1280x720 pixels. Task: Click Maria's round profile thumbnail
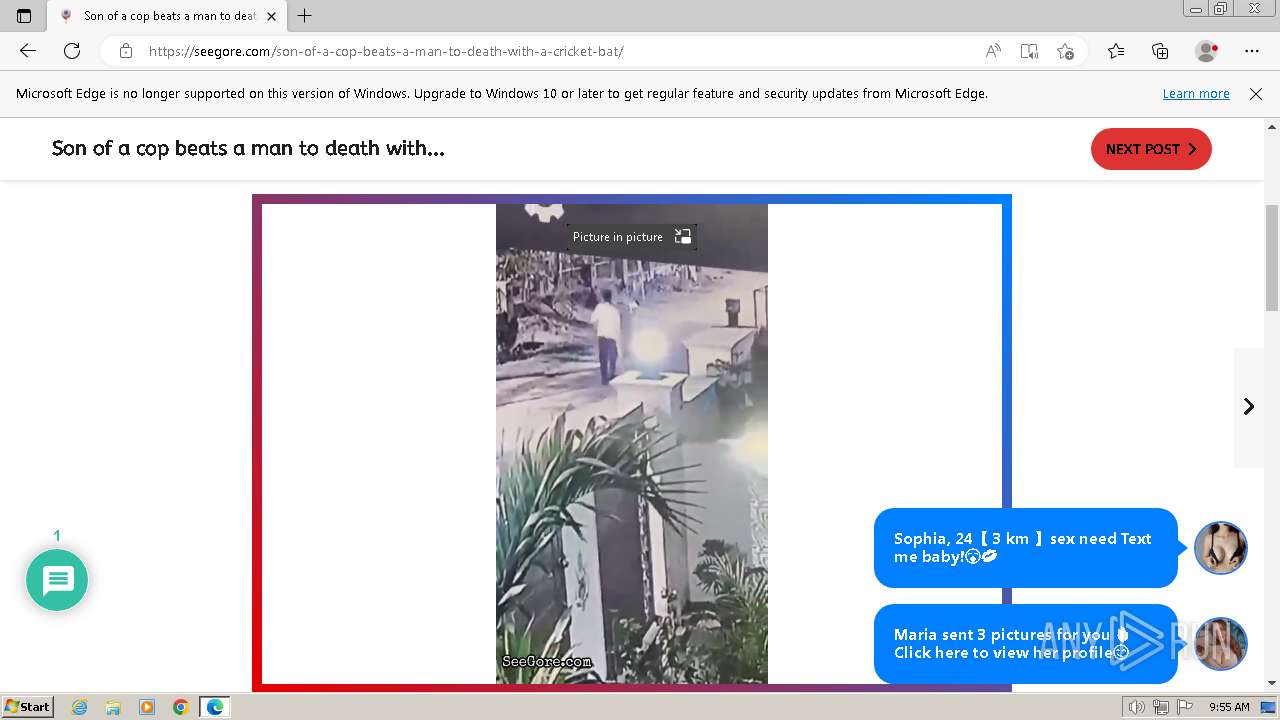tap(1221, 644)
